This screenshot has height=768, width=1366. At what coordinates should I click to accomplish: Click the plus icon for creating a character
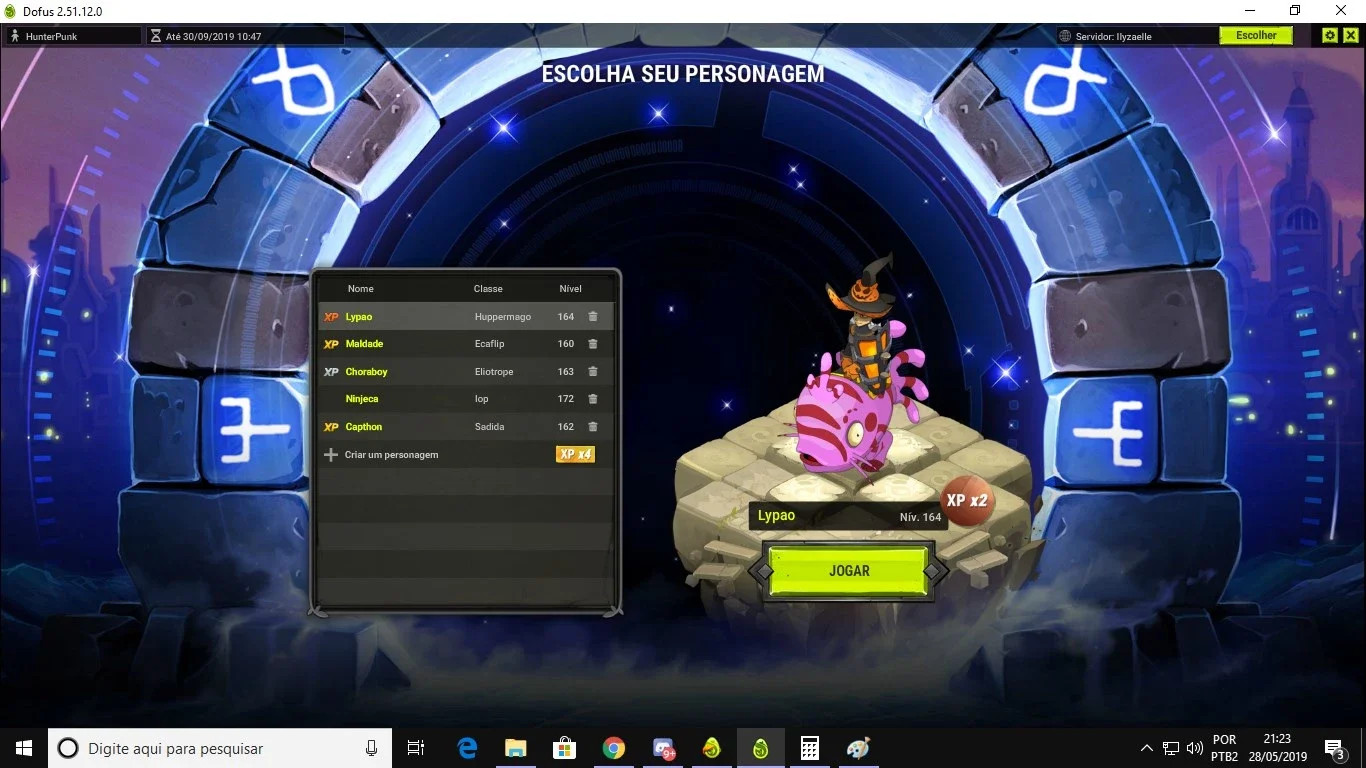pos(331,455)
